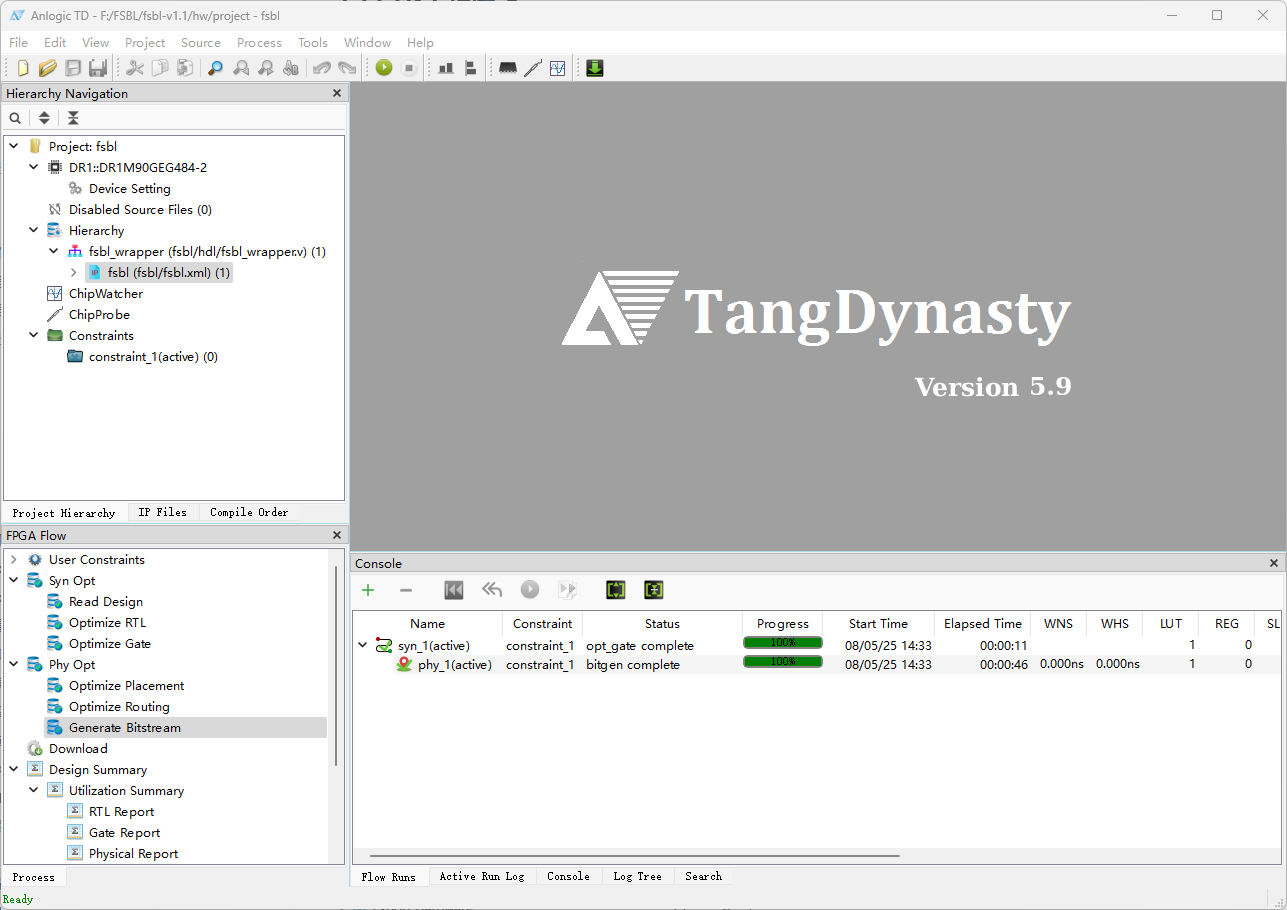The height and width of the screenshot is (910, 1287).
Task: Click the Replace (AB) icon in the toolbar
Action: pyautogui.click(x=291, y=68)
